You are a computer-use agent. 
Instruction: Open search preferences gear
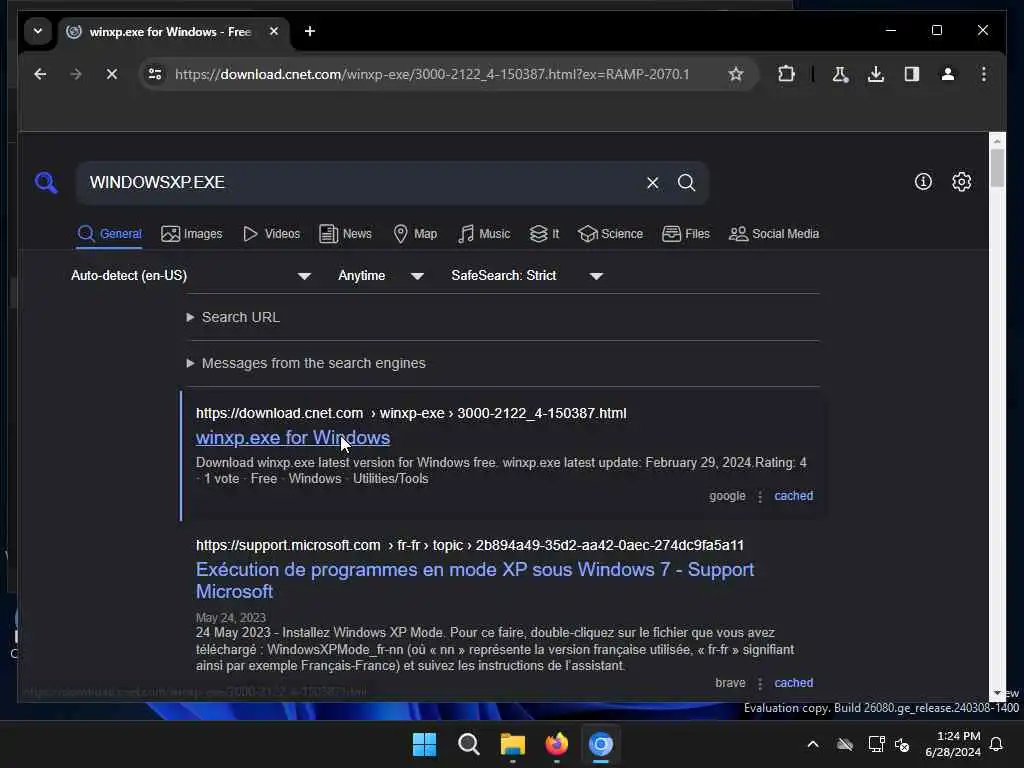961,182
